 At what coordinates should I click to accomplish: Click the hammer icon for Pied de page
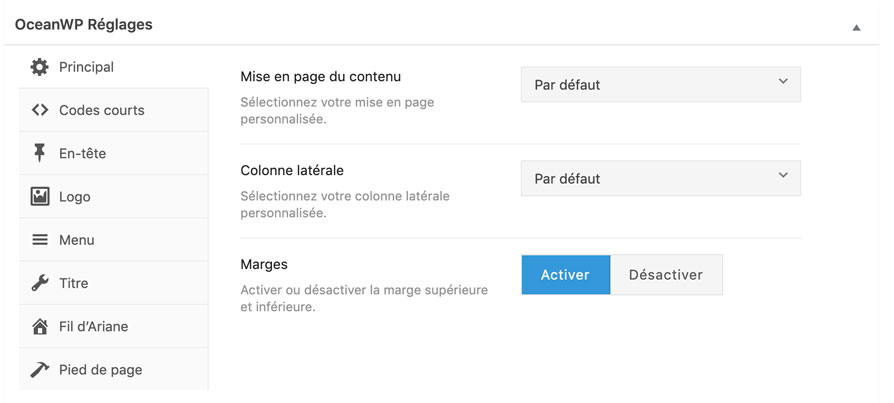[40, 370]
